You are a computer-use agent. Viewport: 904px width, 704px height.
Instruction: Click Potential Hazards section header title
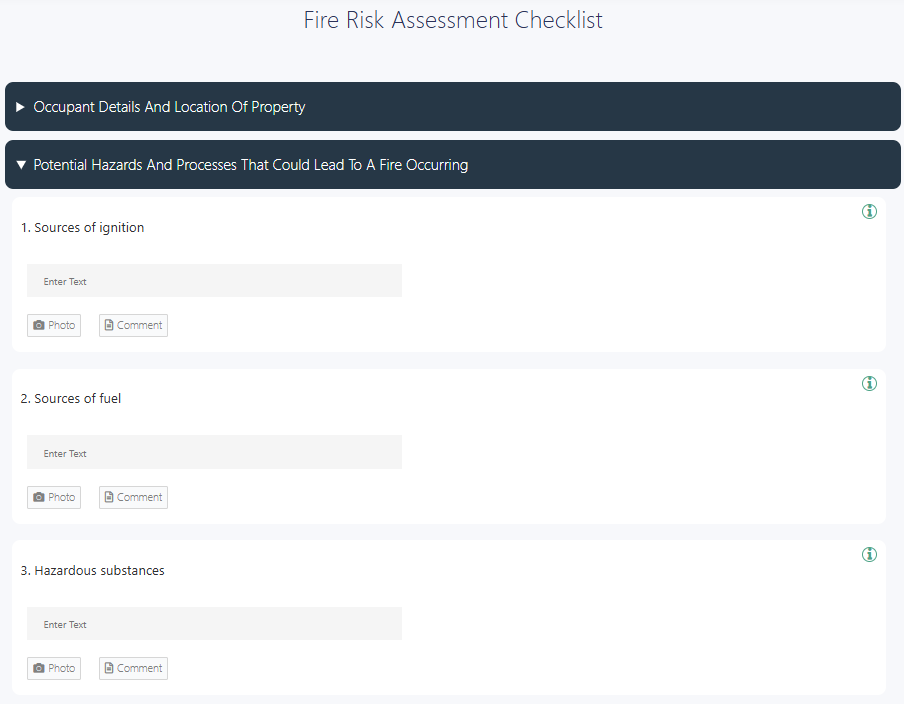coord(250,165)
